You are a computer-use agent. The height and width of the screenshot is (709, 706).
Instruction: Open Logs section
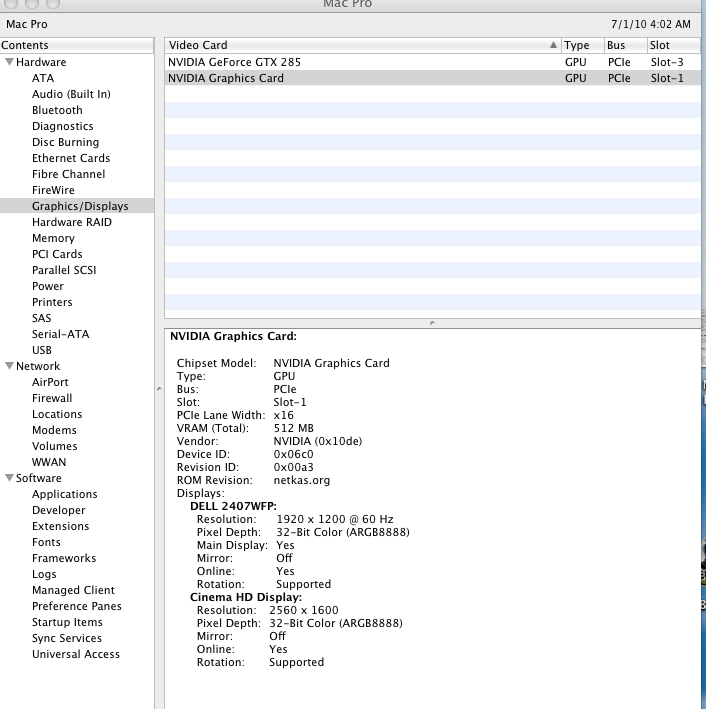click(x=44, y=574)
